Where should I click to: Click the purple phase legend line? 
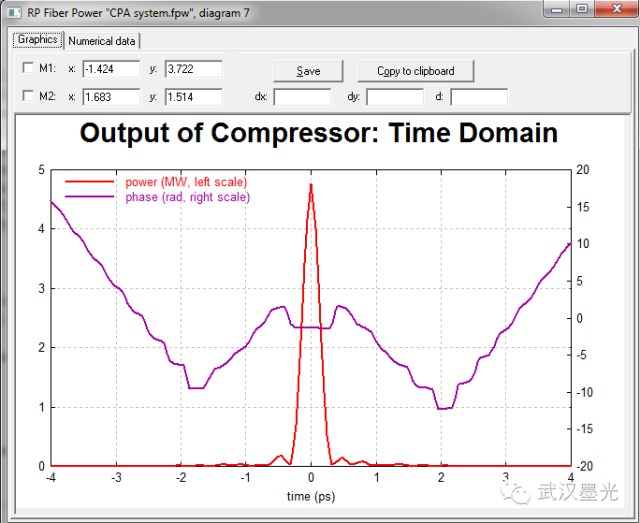(92, 198)
